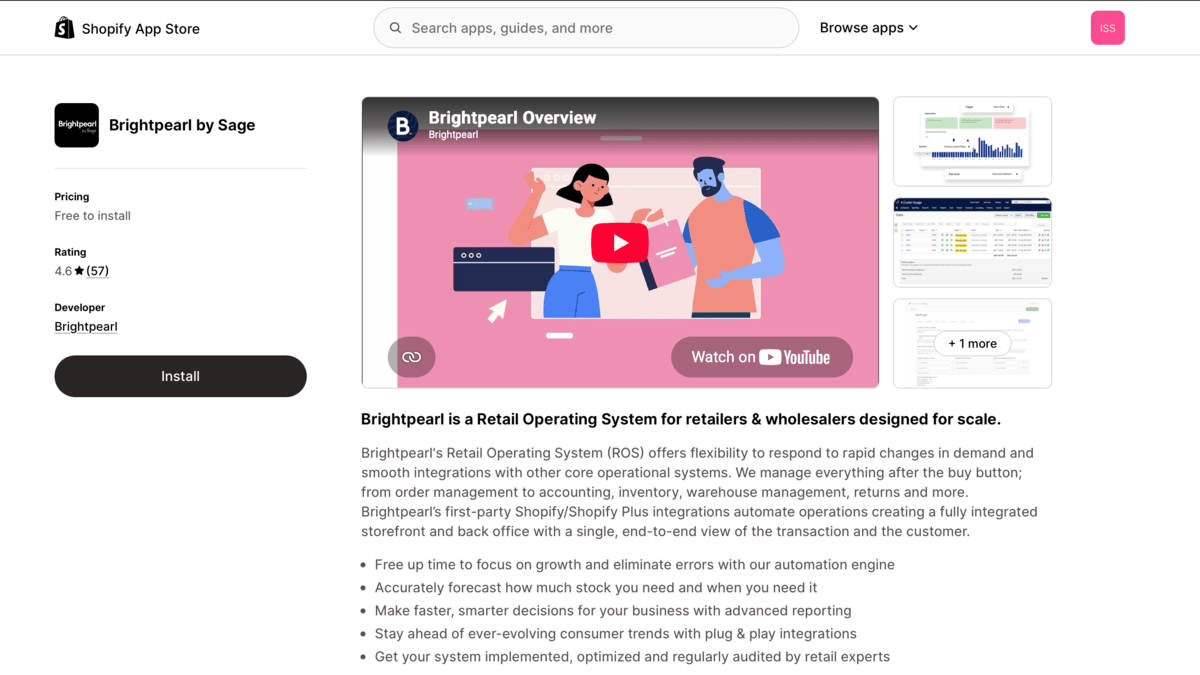The width and height of the screenshot is (1200, 675).
Task: Click the bullet about plug & play integrations
Action: (616, 634)
